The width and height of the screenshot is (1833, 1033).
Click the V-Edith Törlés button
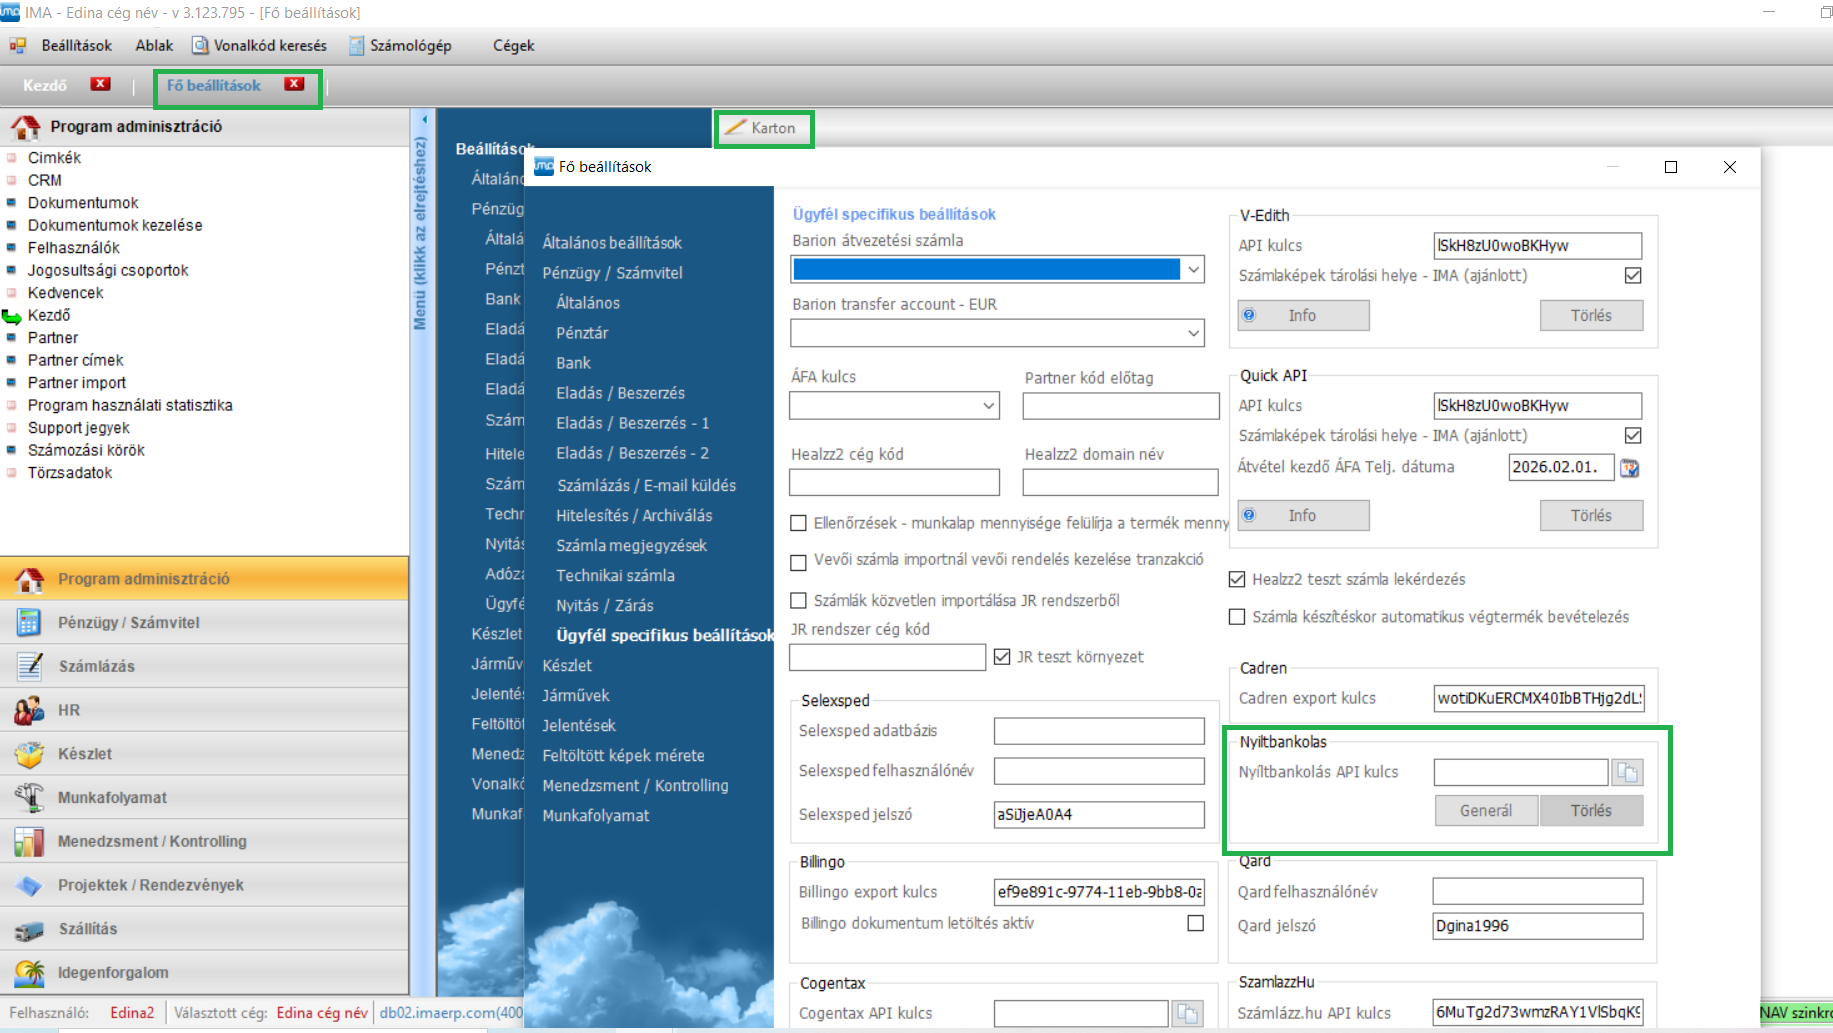[x=1590, y=315]
